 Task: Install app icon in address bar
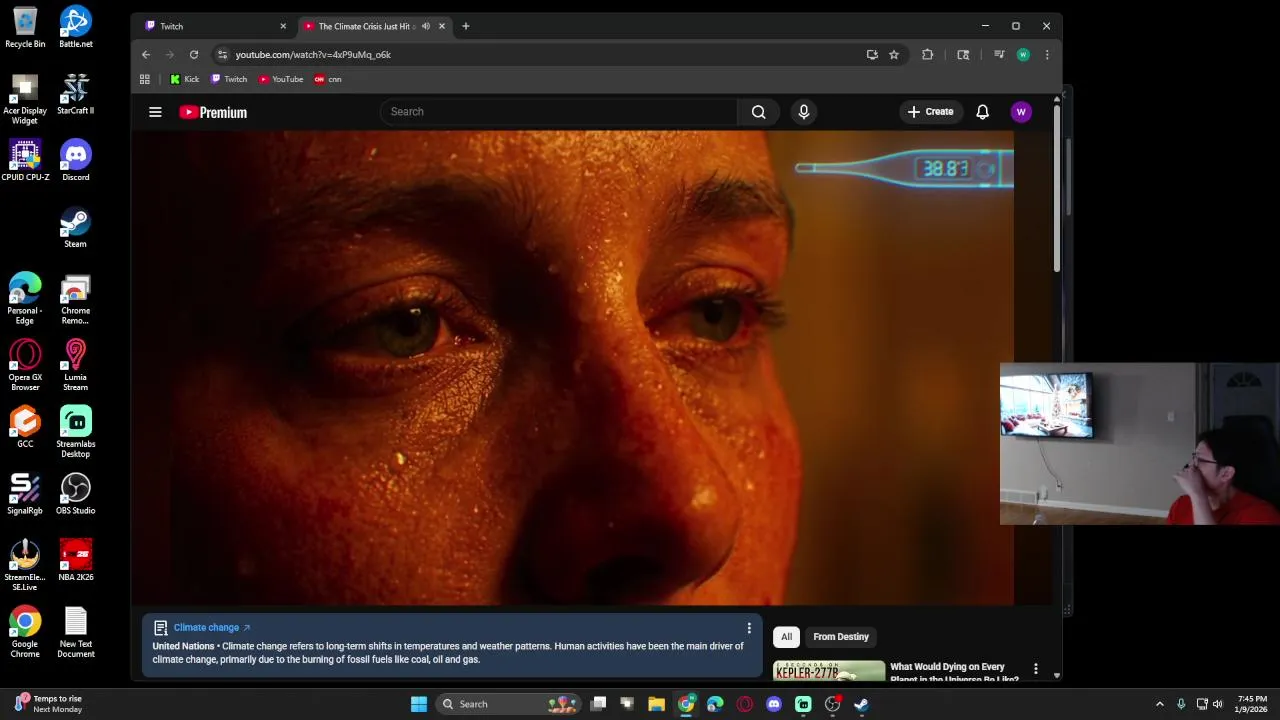pyautogui.click(x=872, y=55)
